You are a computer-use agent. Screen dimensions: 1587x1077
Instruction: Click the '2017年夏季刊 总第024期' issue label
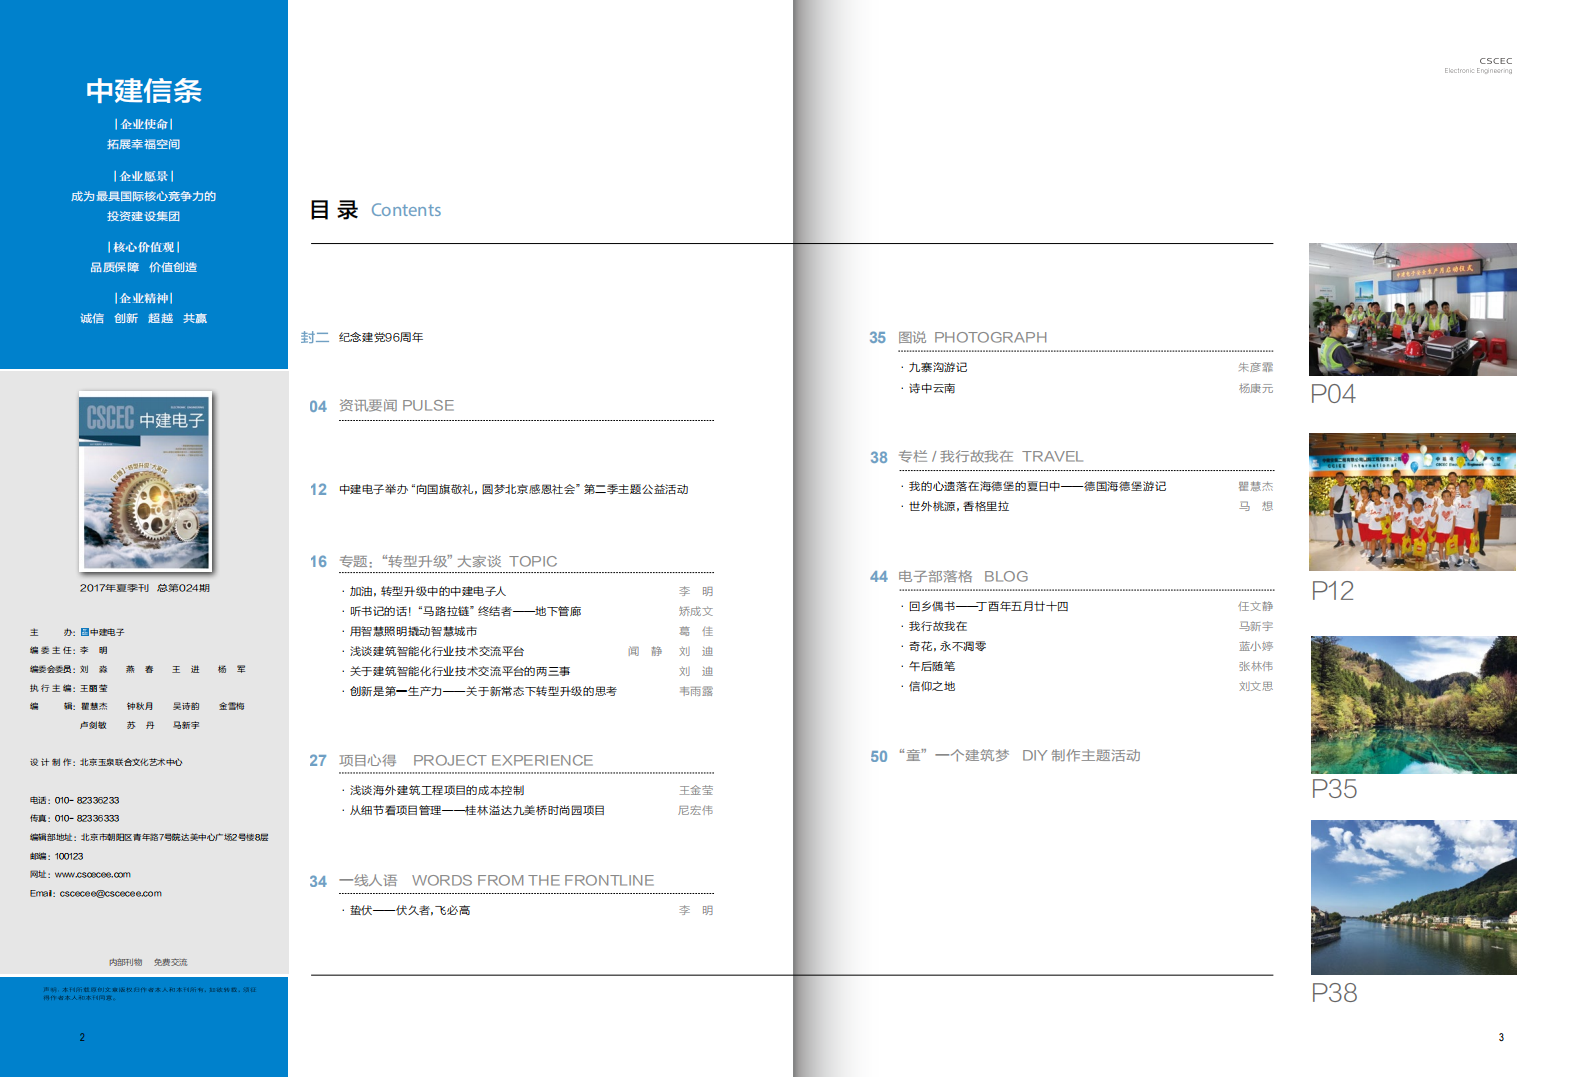point(145,588)
